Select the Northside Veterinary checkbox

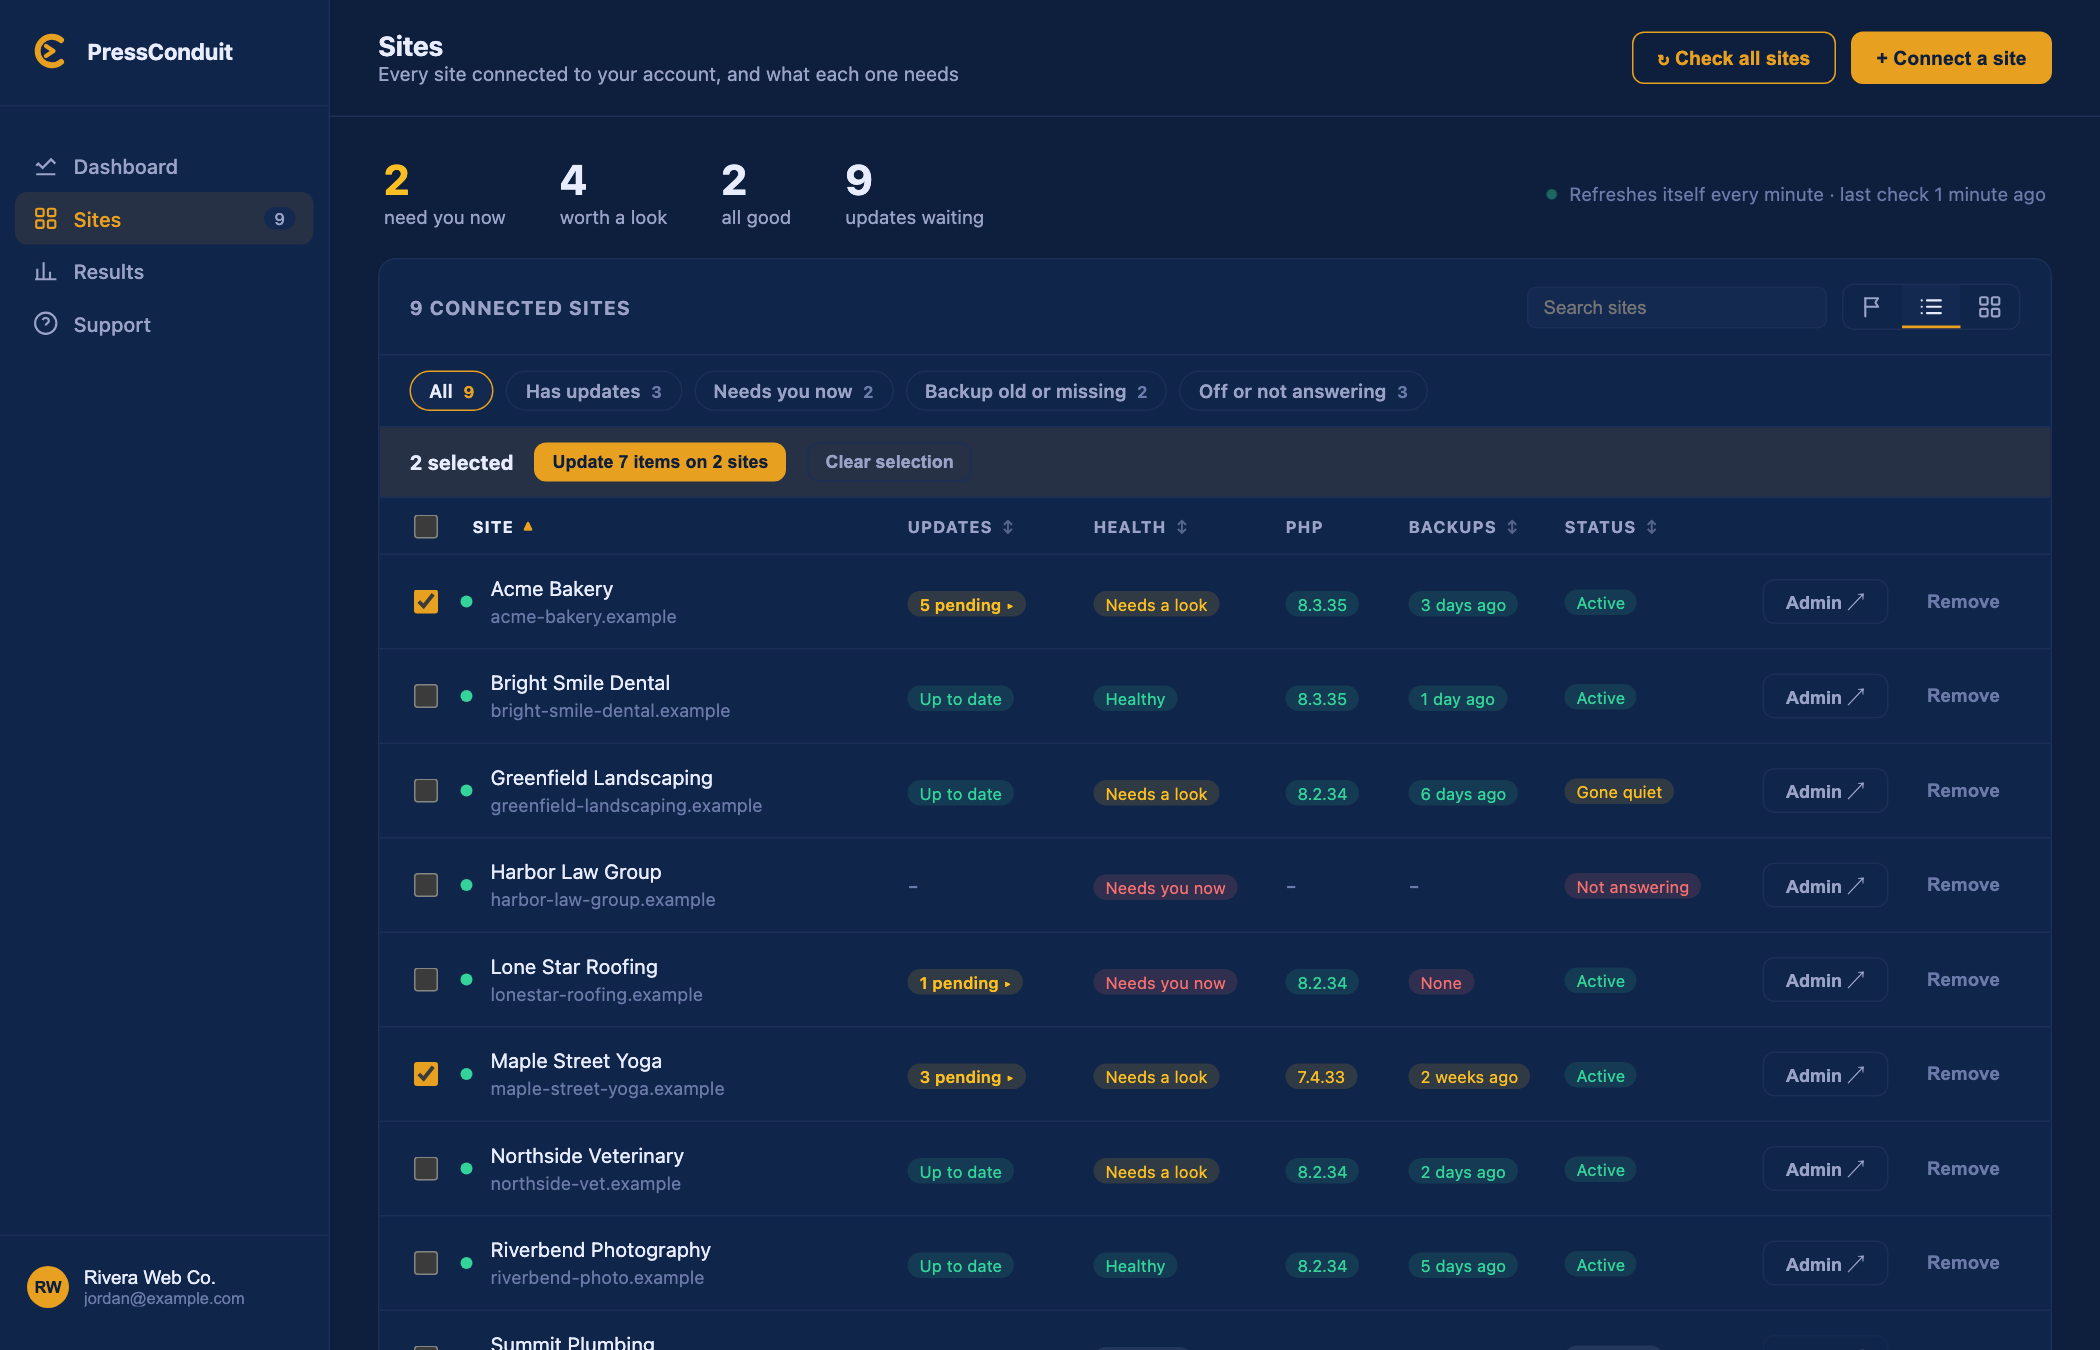[x=426, y=1168]
